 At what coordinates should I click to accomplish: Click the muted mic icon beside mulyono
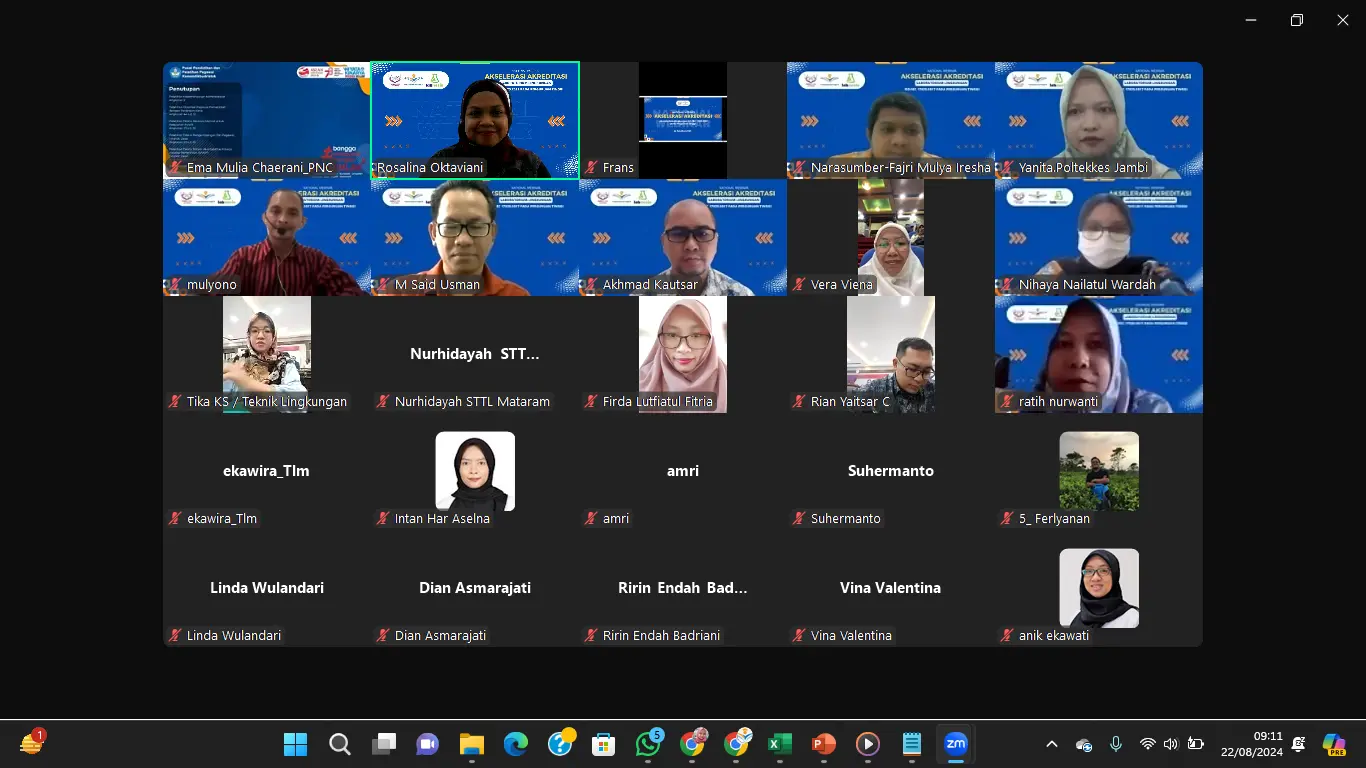[177, 285]
